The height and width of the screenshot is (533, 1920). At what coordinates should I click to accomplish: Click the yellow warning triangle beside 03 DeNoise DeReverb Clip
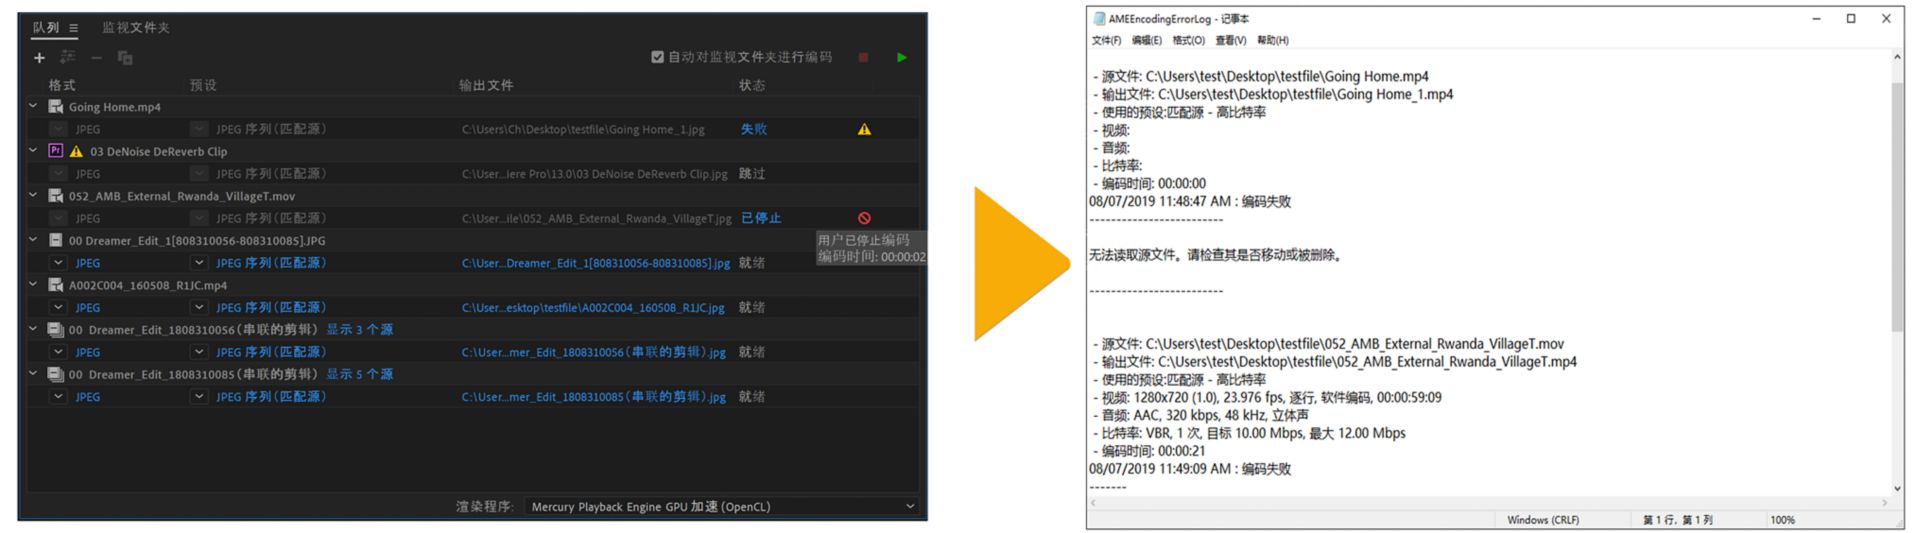pos(76,152)
